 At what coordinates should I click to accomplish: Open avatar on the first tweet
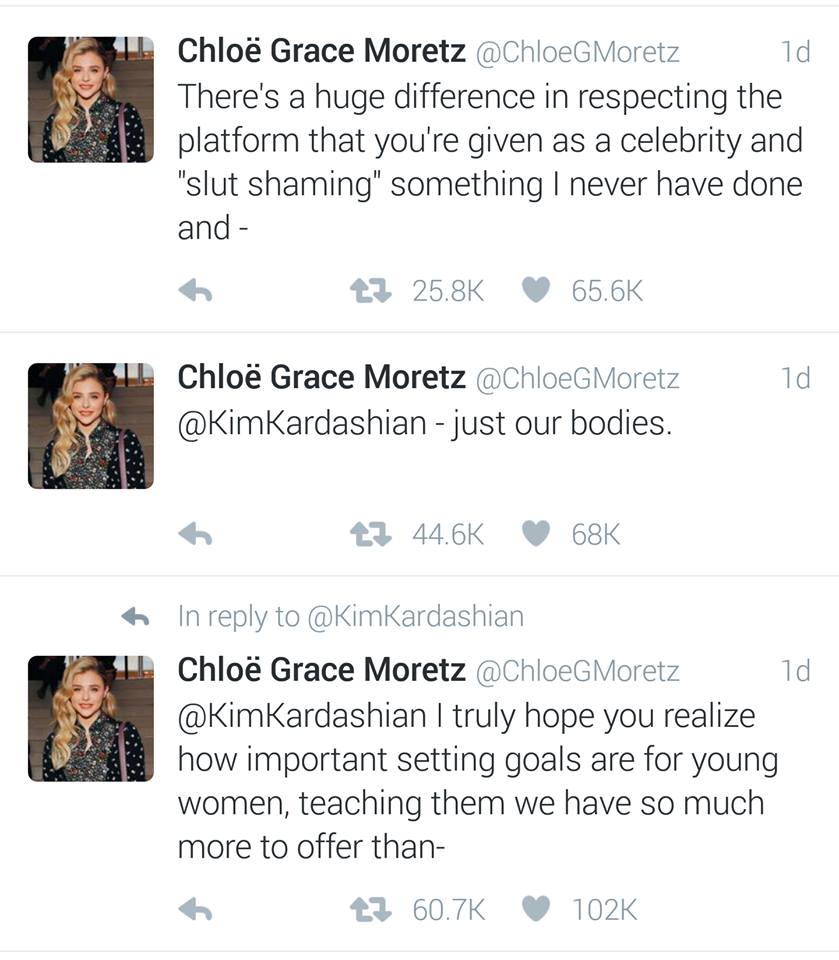click(91, 99)
